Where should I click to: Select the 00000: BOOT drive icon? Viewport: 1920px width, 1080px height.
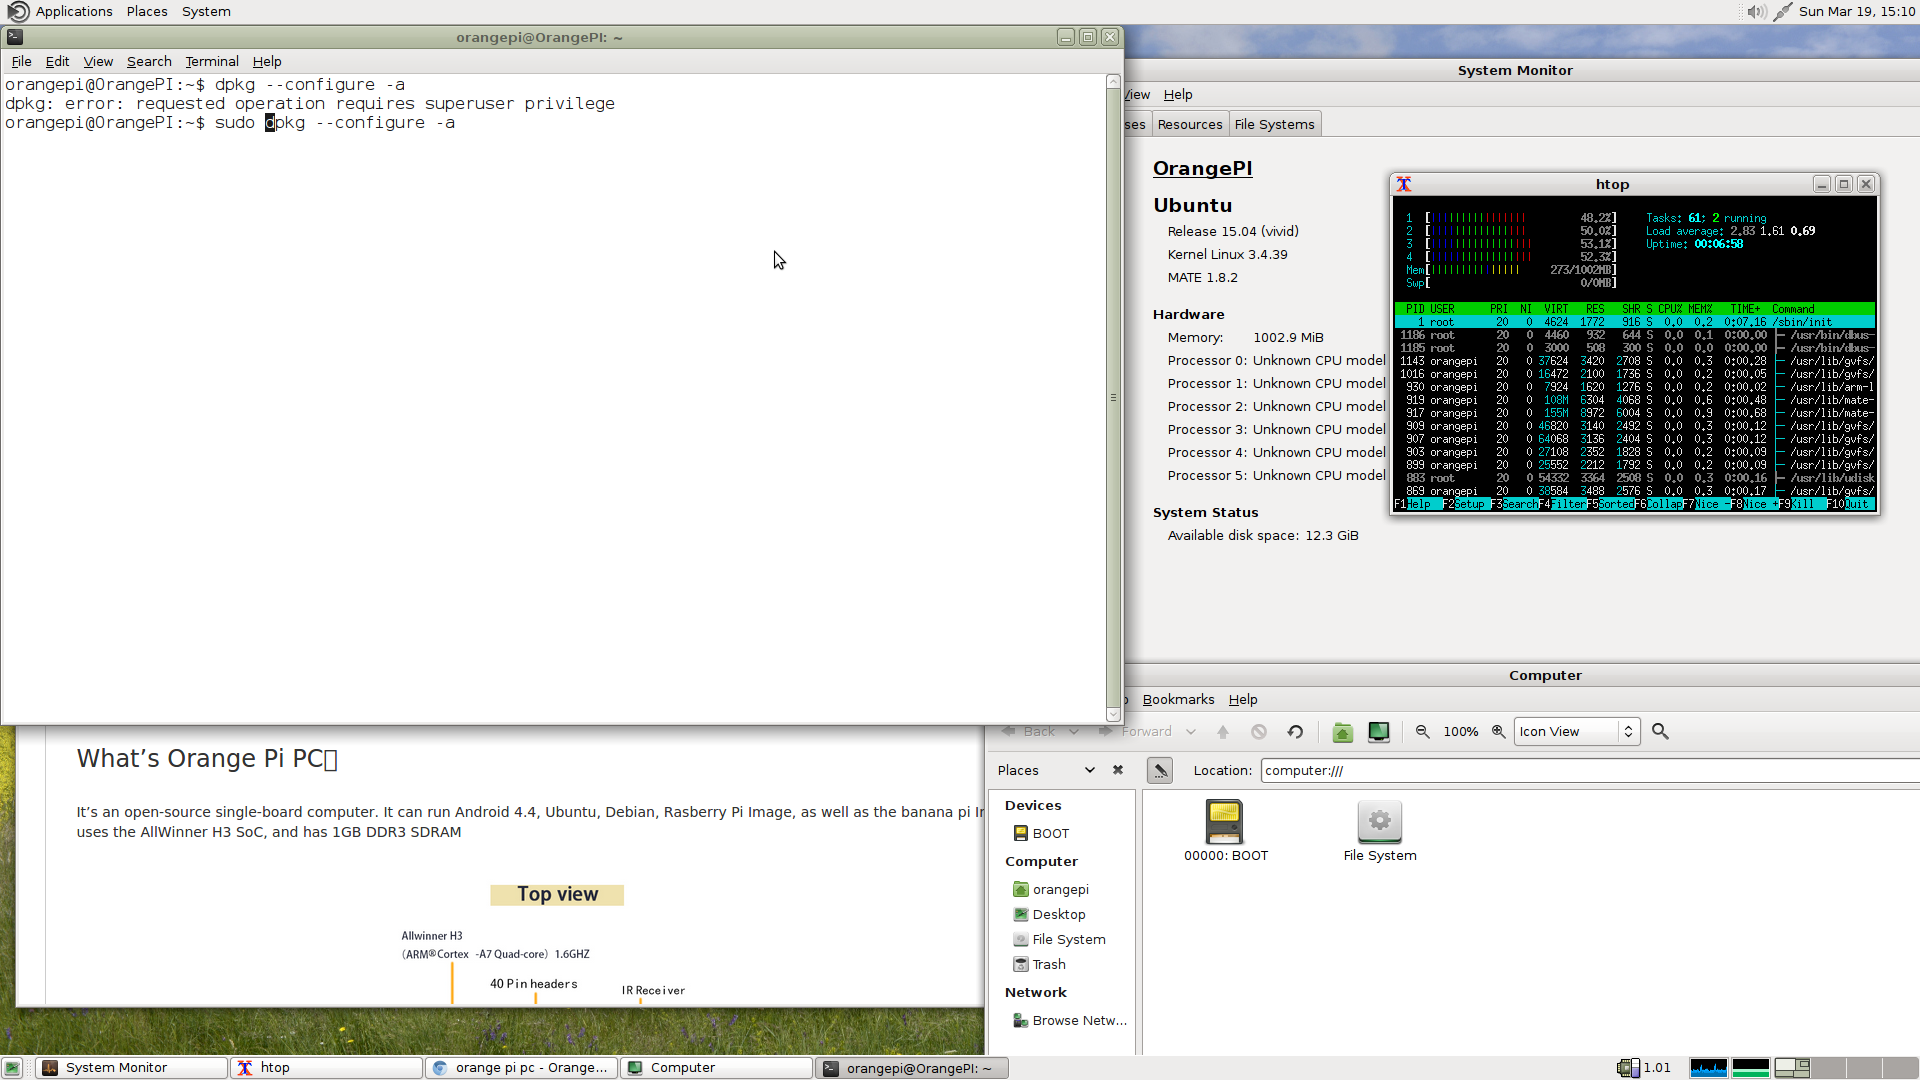click(x=1225, y=830)
